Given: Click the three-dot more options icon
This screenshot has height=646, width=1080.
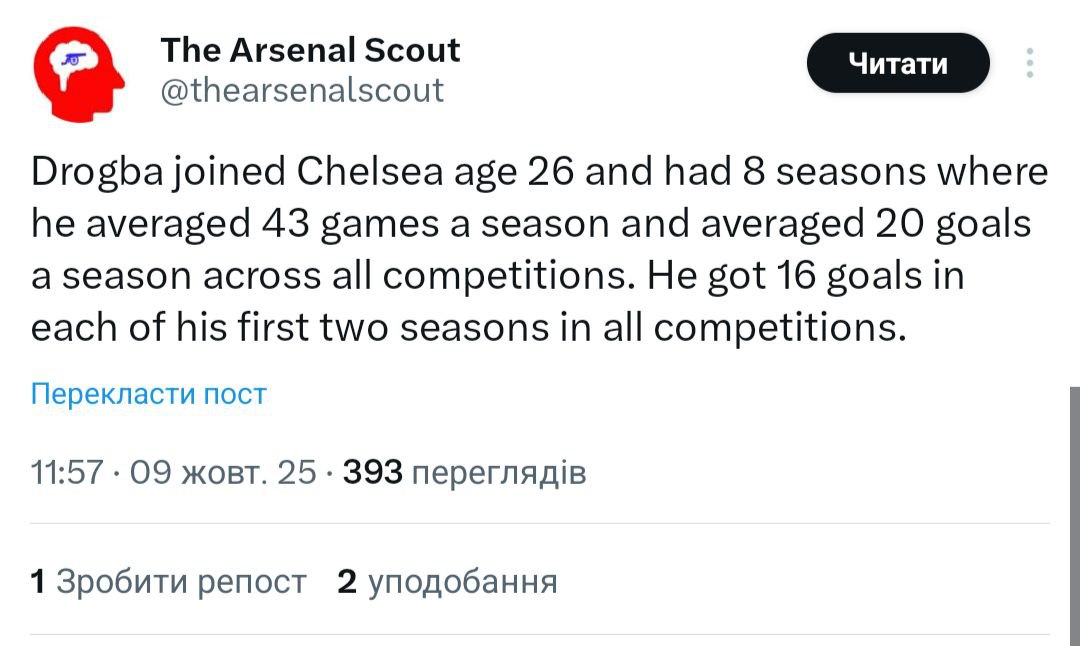Looking at the screenshot, I should 1029,64.
